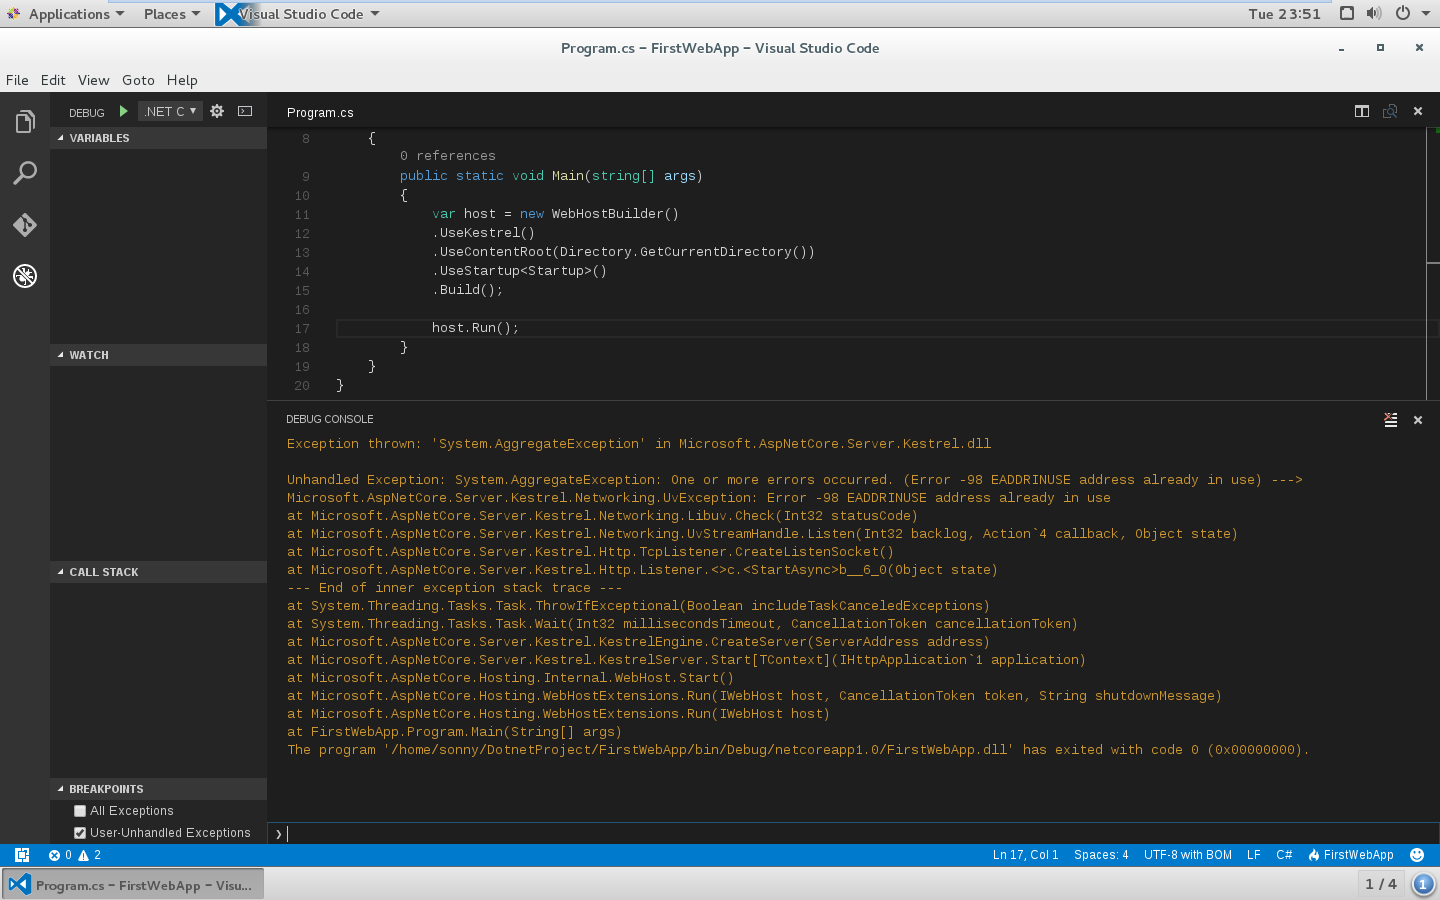Click the notification badge in the bottom panel
Image resolution: width=1440 pixels, height=900 pixels.
pyautogui.click(x=1423, y=884)
